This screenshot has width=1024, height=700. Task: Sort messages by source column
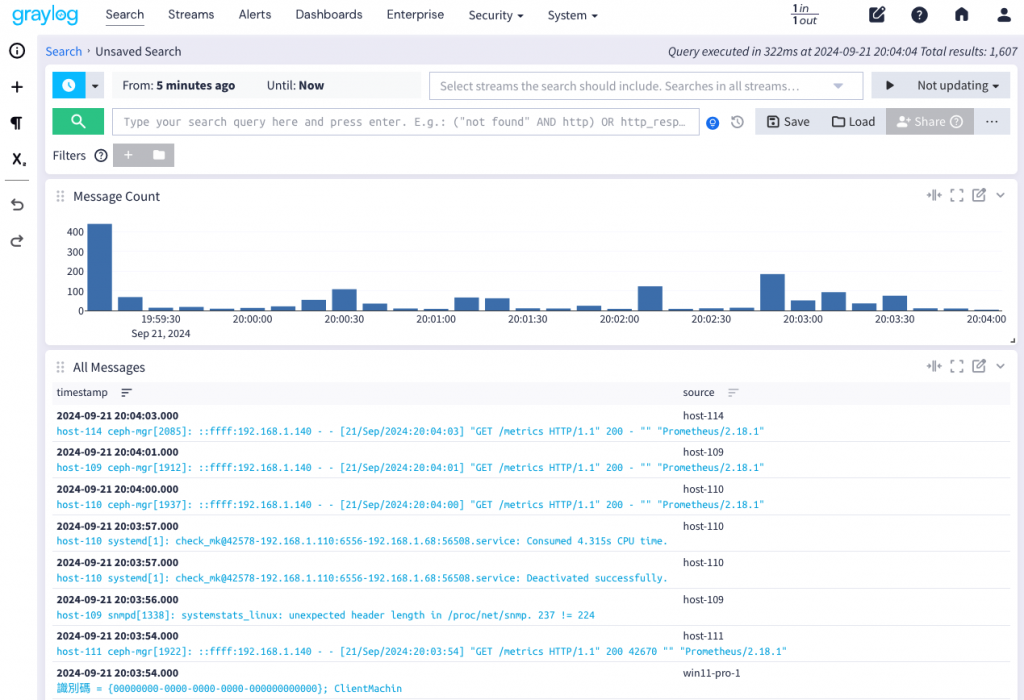point(733,392)
